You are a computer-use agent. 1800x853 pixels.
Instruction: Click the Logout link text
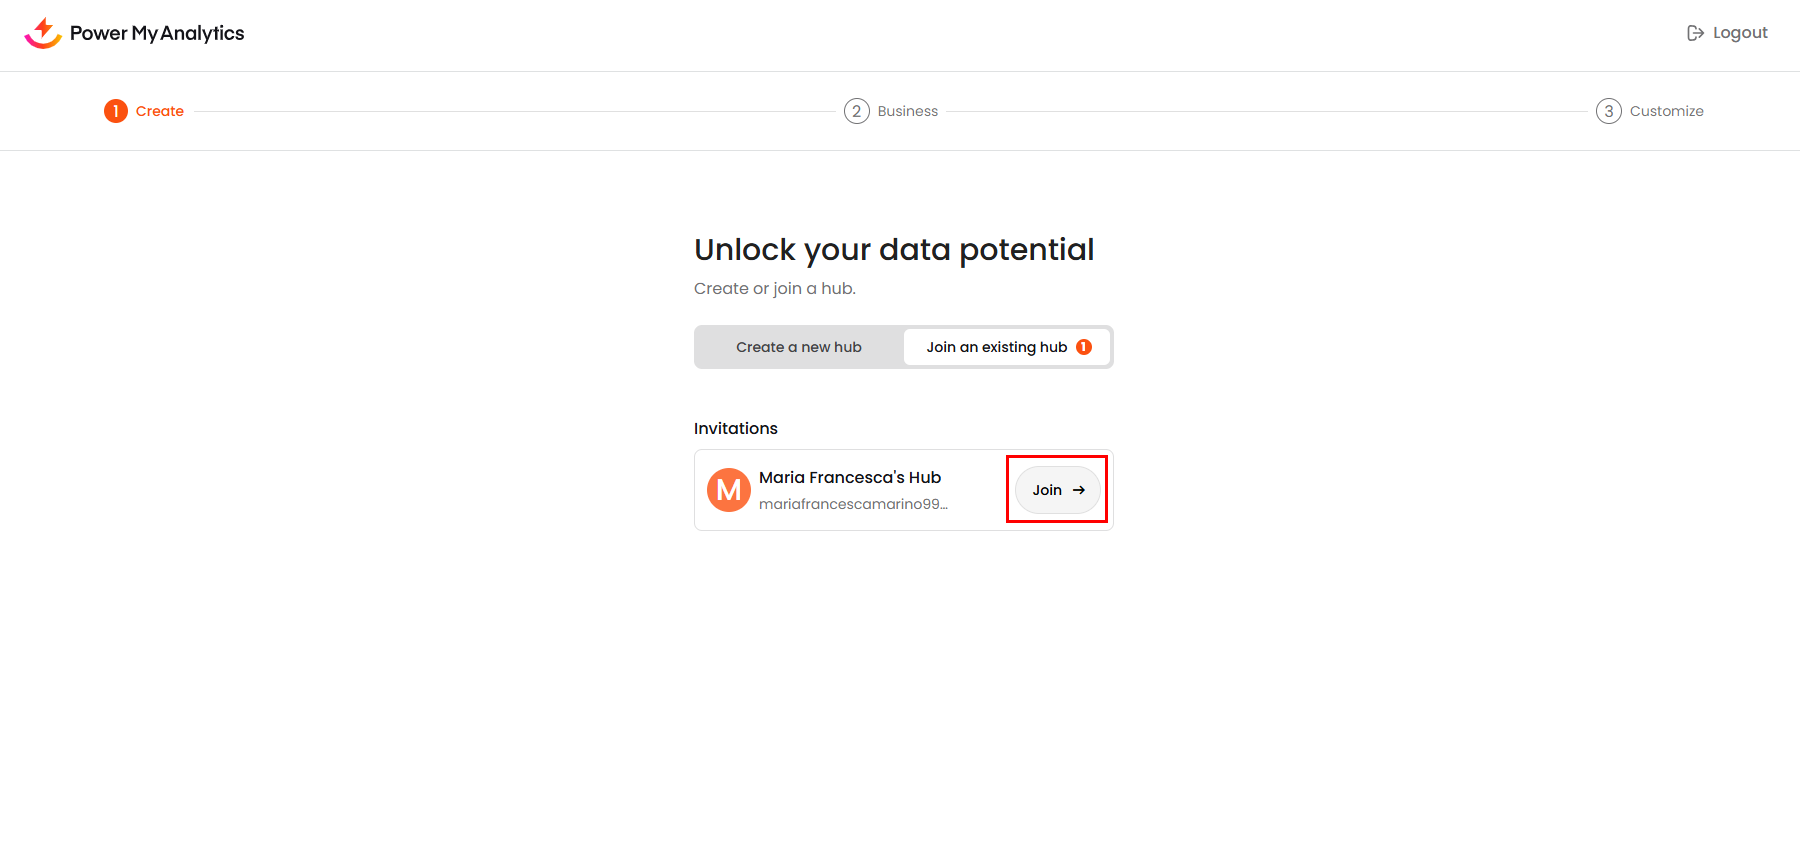(x=1740, y=33)
